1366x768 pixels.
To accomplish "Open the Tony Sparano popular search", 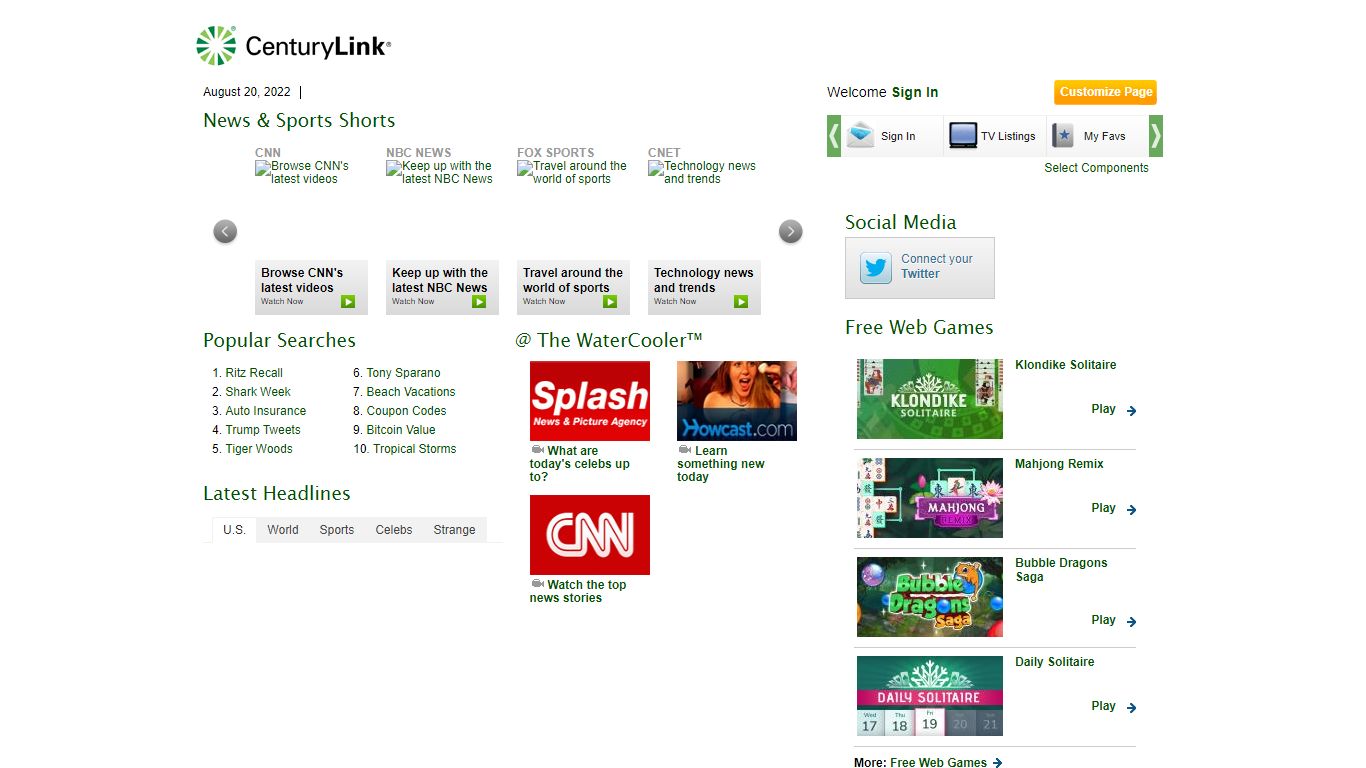I will pos(403,373).
